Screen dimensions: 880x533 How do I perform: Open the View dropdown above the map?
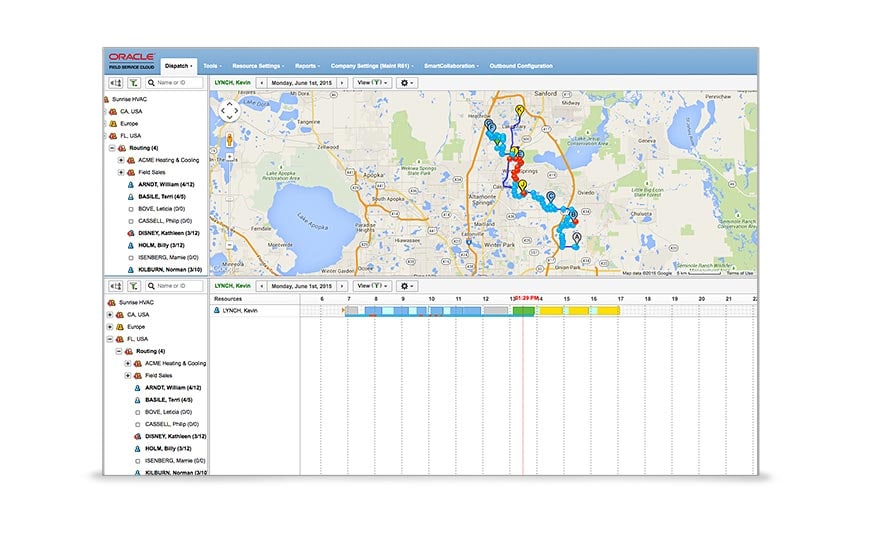pyautogui.click(x=371, y=83)
